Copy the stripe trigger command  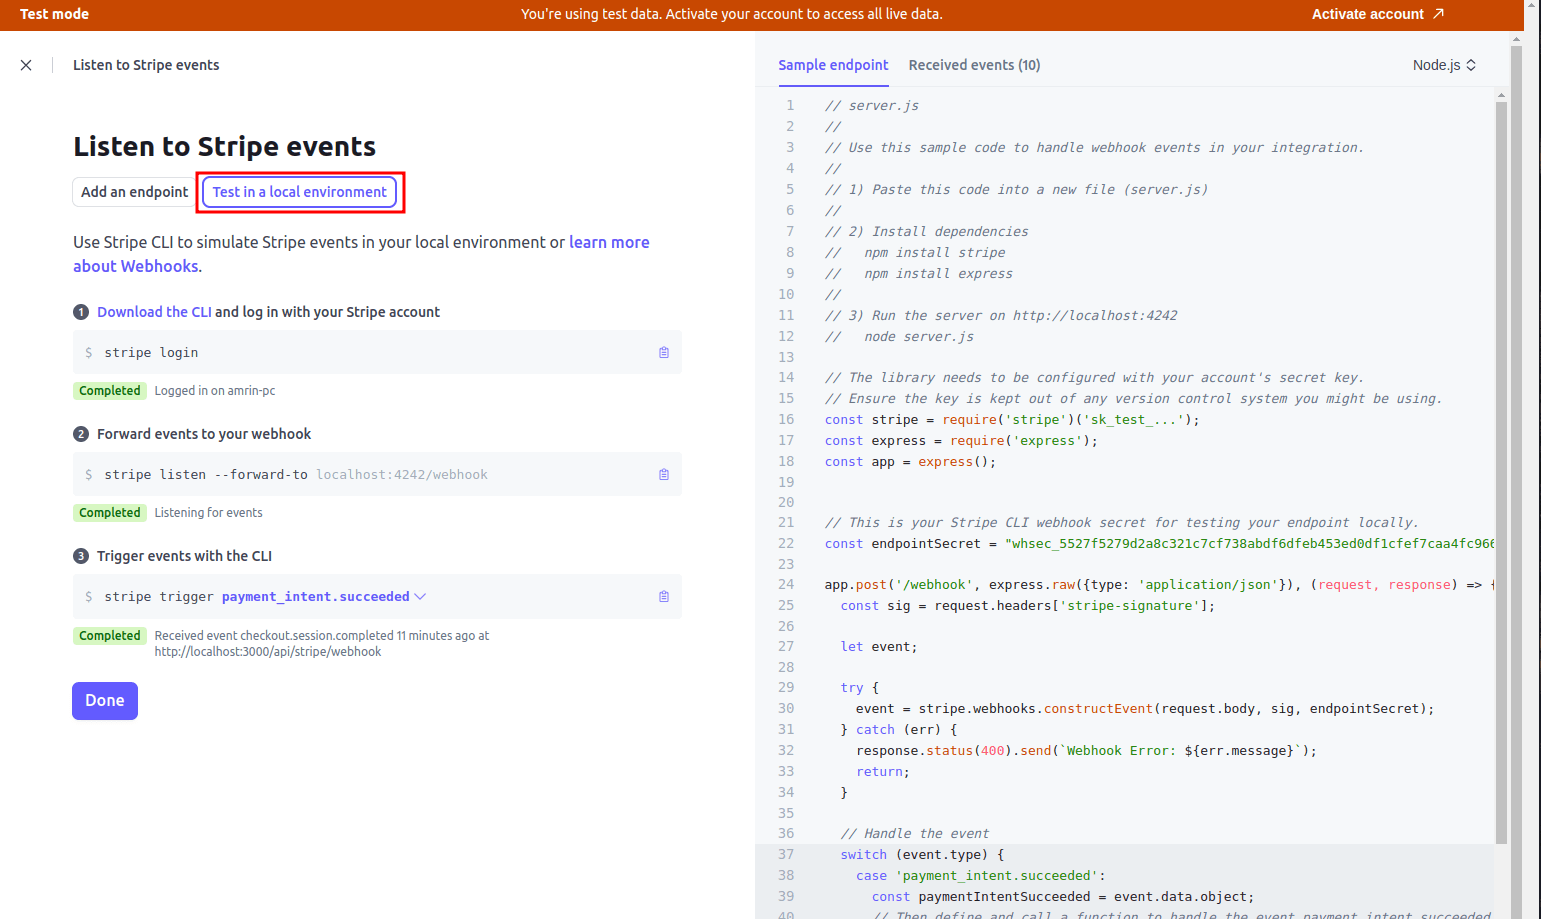tap(663, 596)
